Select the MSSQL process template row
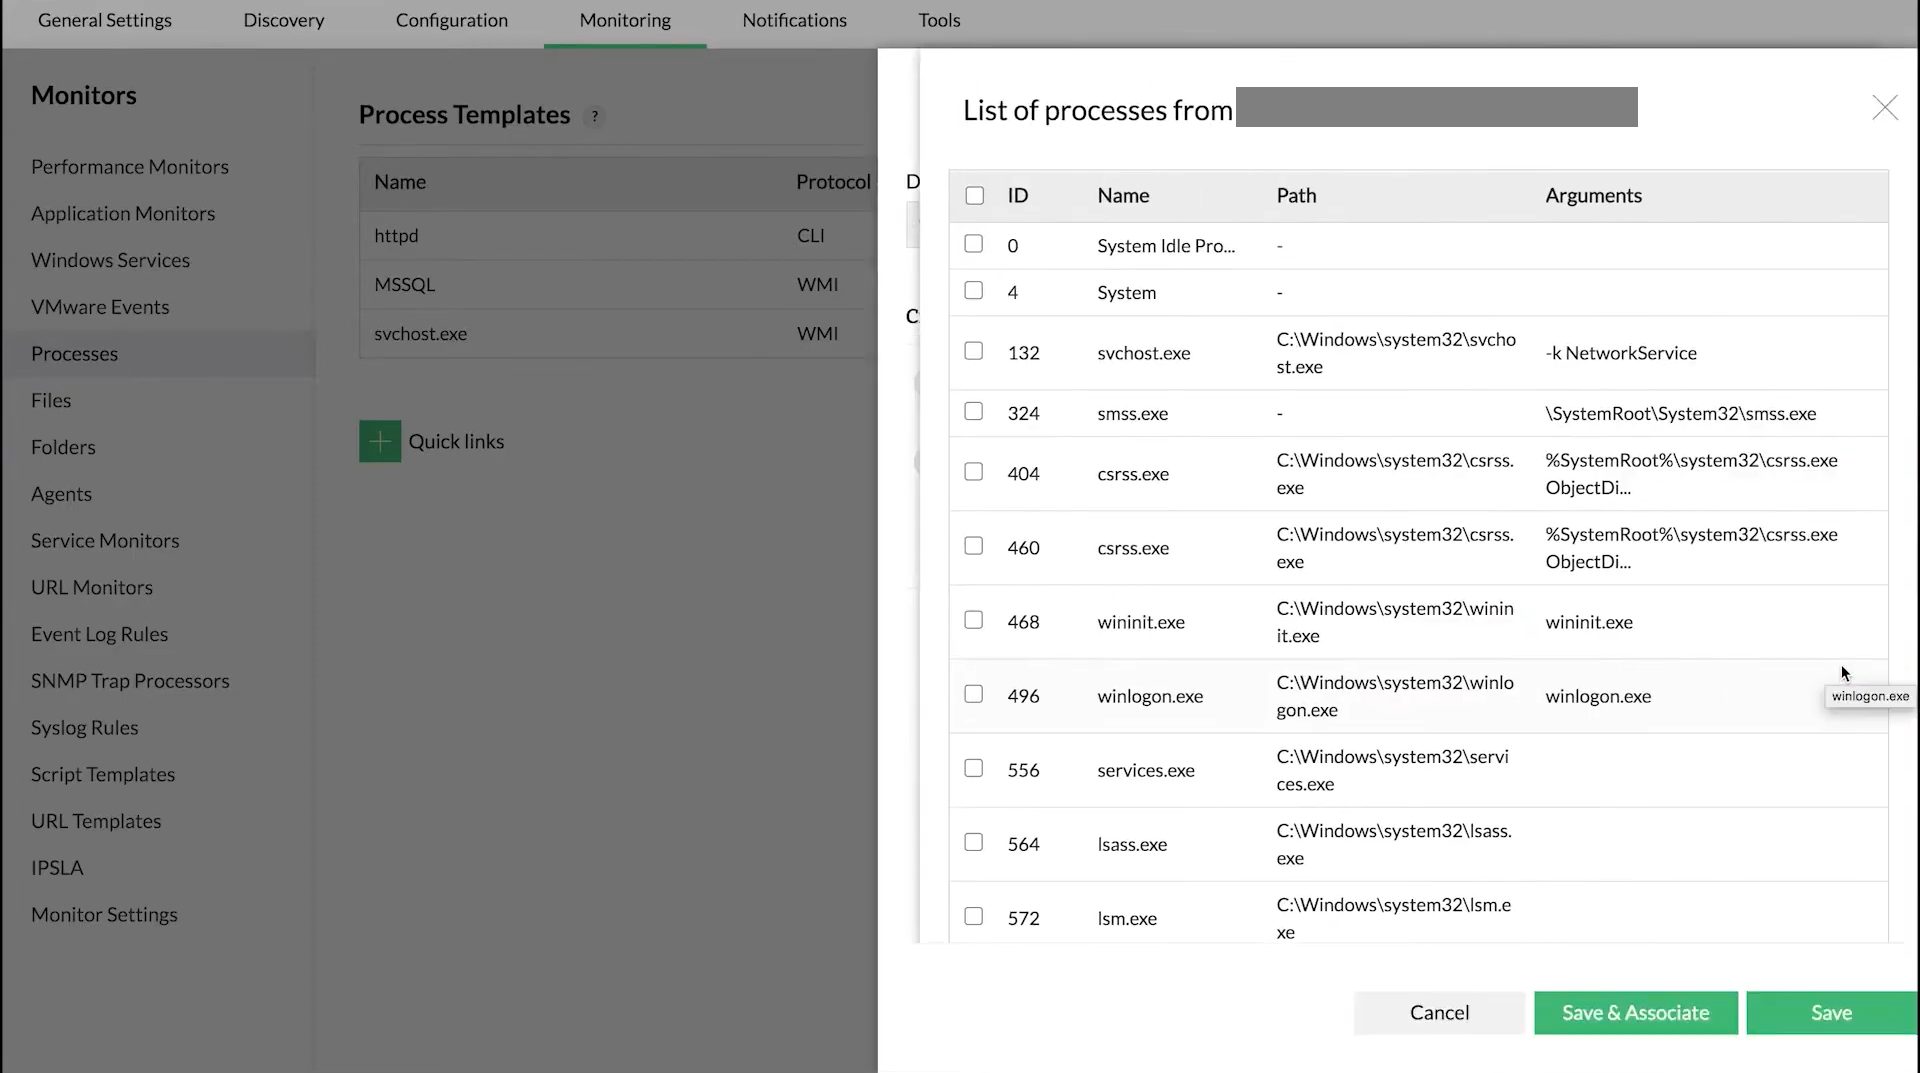 (x=405, y=285)
